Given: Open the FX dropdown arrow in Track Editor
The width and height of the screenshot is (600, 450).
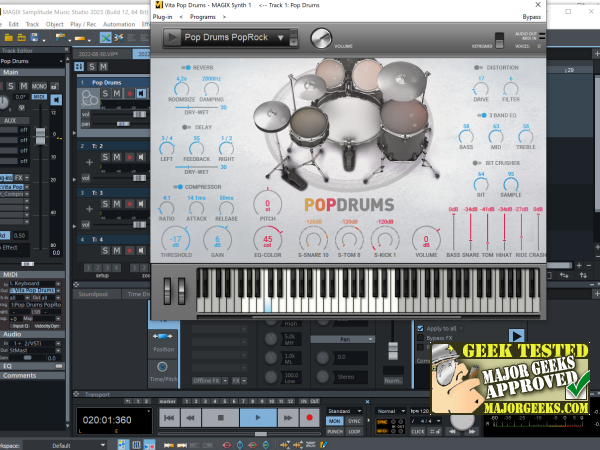Looking at the screenshot, I should (27, 178).
